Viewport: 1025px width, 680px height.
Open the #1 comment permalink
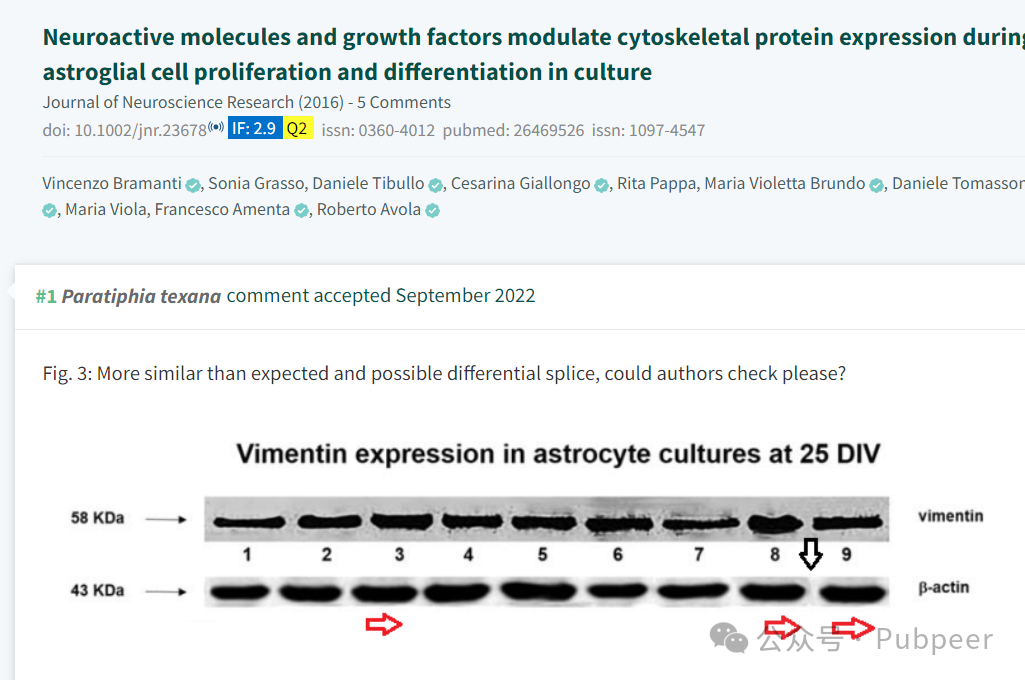click(x=46, y=297)
